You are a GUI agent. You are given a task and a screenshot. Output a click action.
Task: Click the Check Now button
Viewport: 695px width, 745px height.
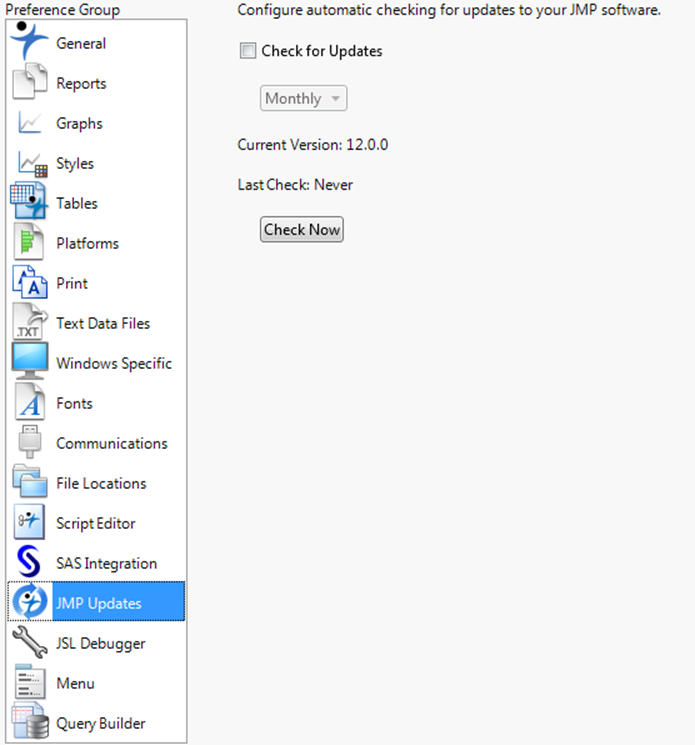(x=301, y=229)
